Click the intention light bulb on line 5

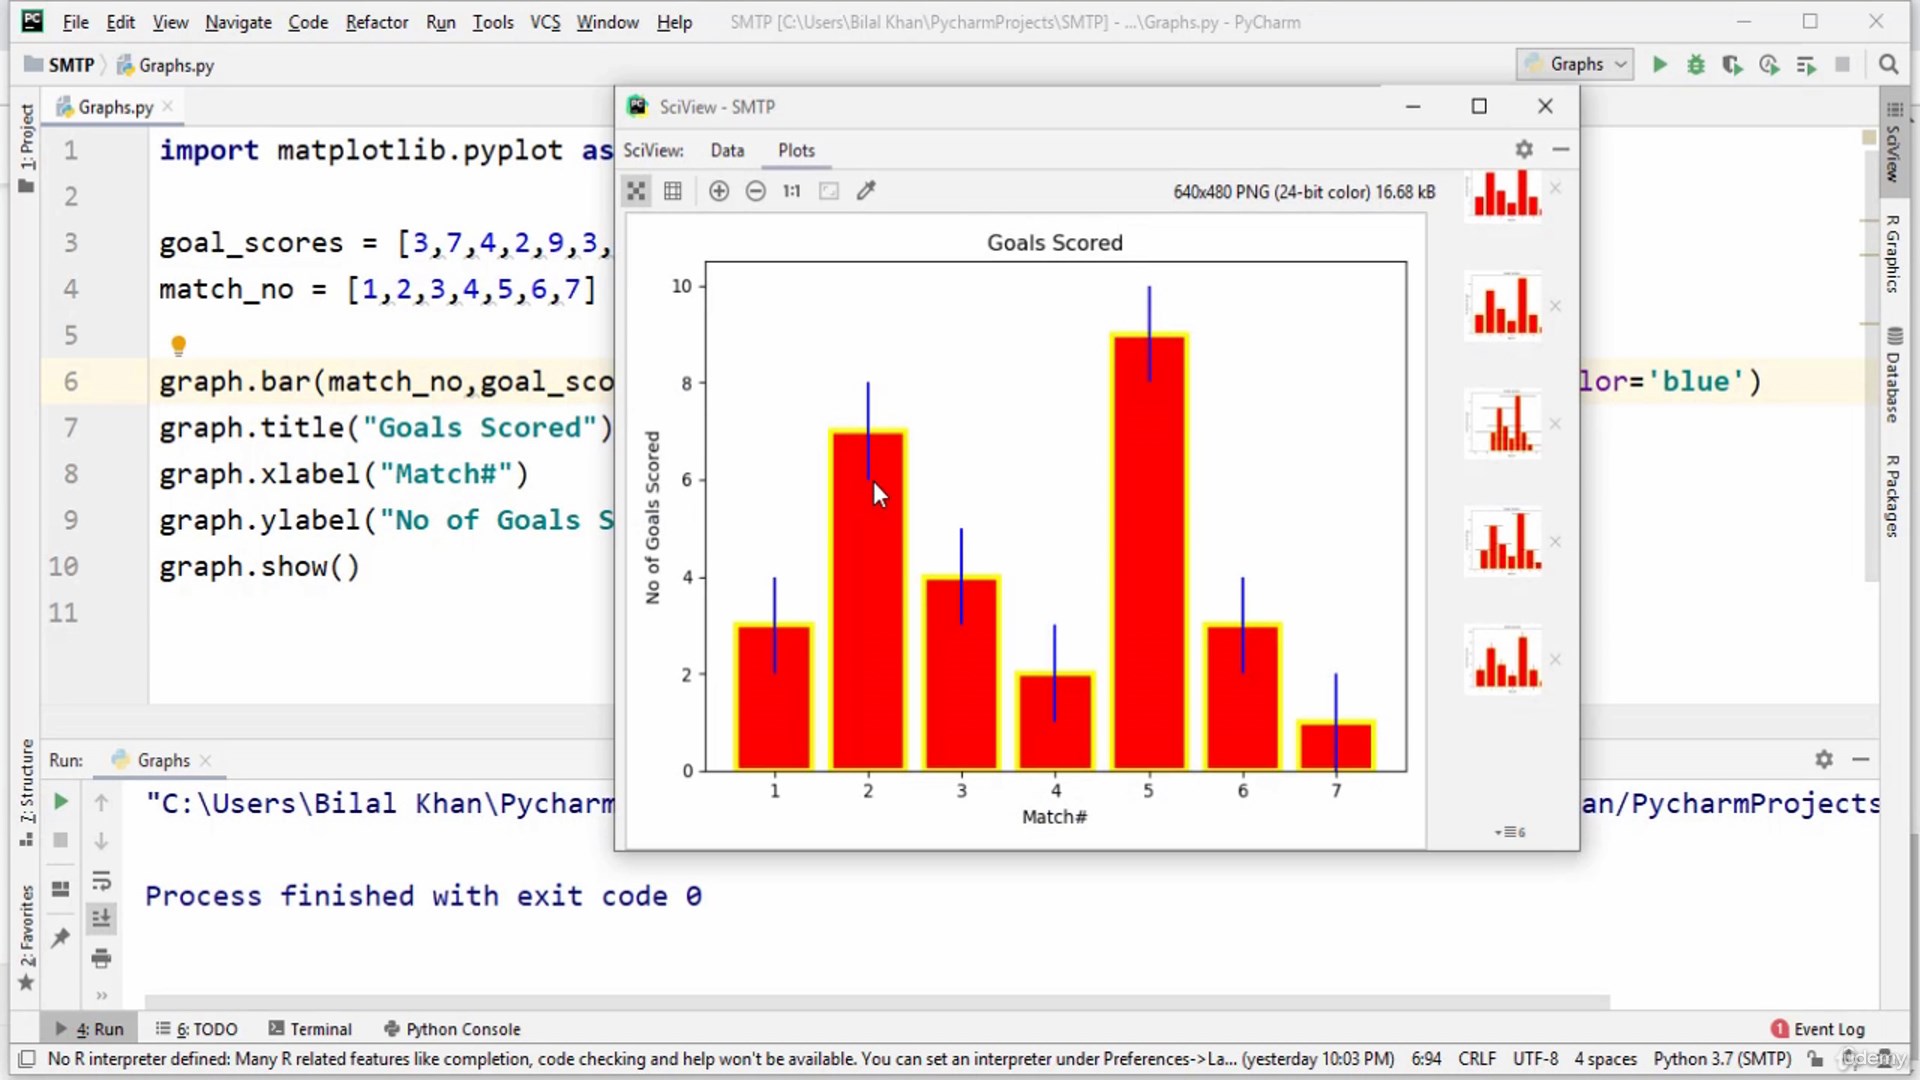coord(178,345)
